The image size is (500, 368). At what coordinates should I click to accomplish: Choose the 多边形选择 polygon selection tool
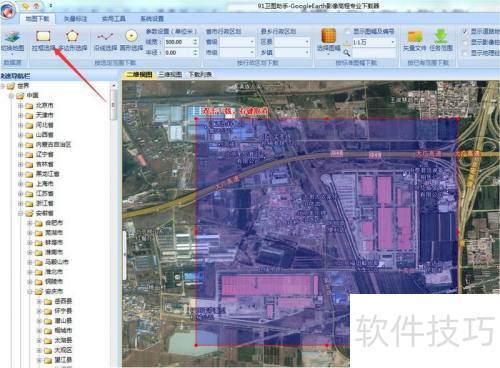point(73,41)
